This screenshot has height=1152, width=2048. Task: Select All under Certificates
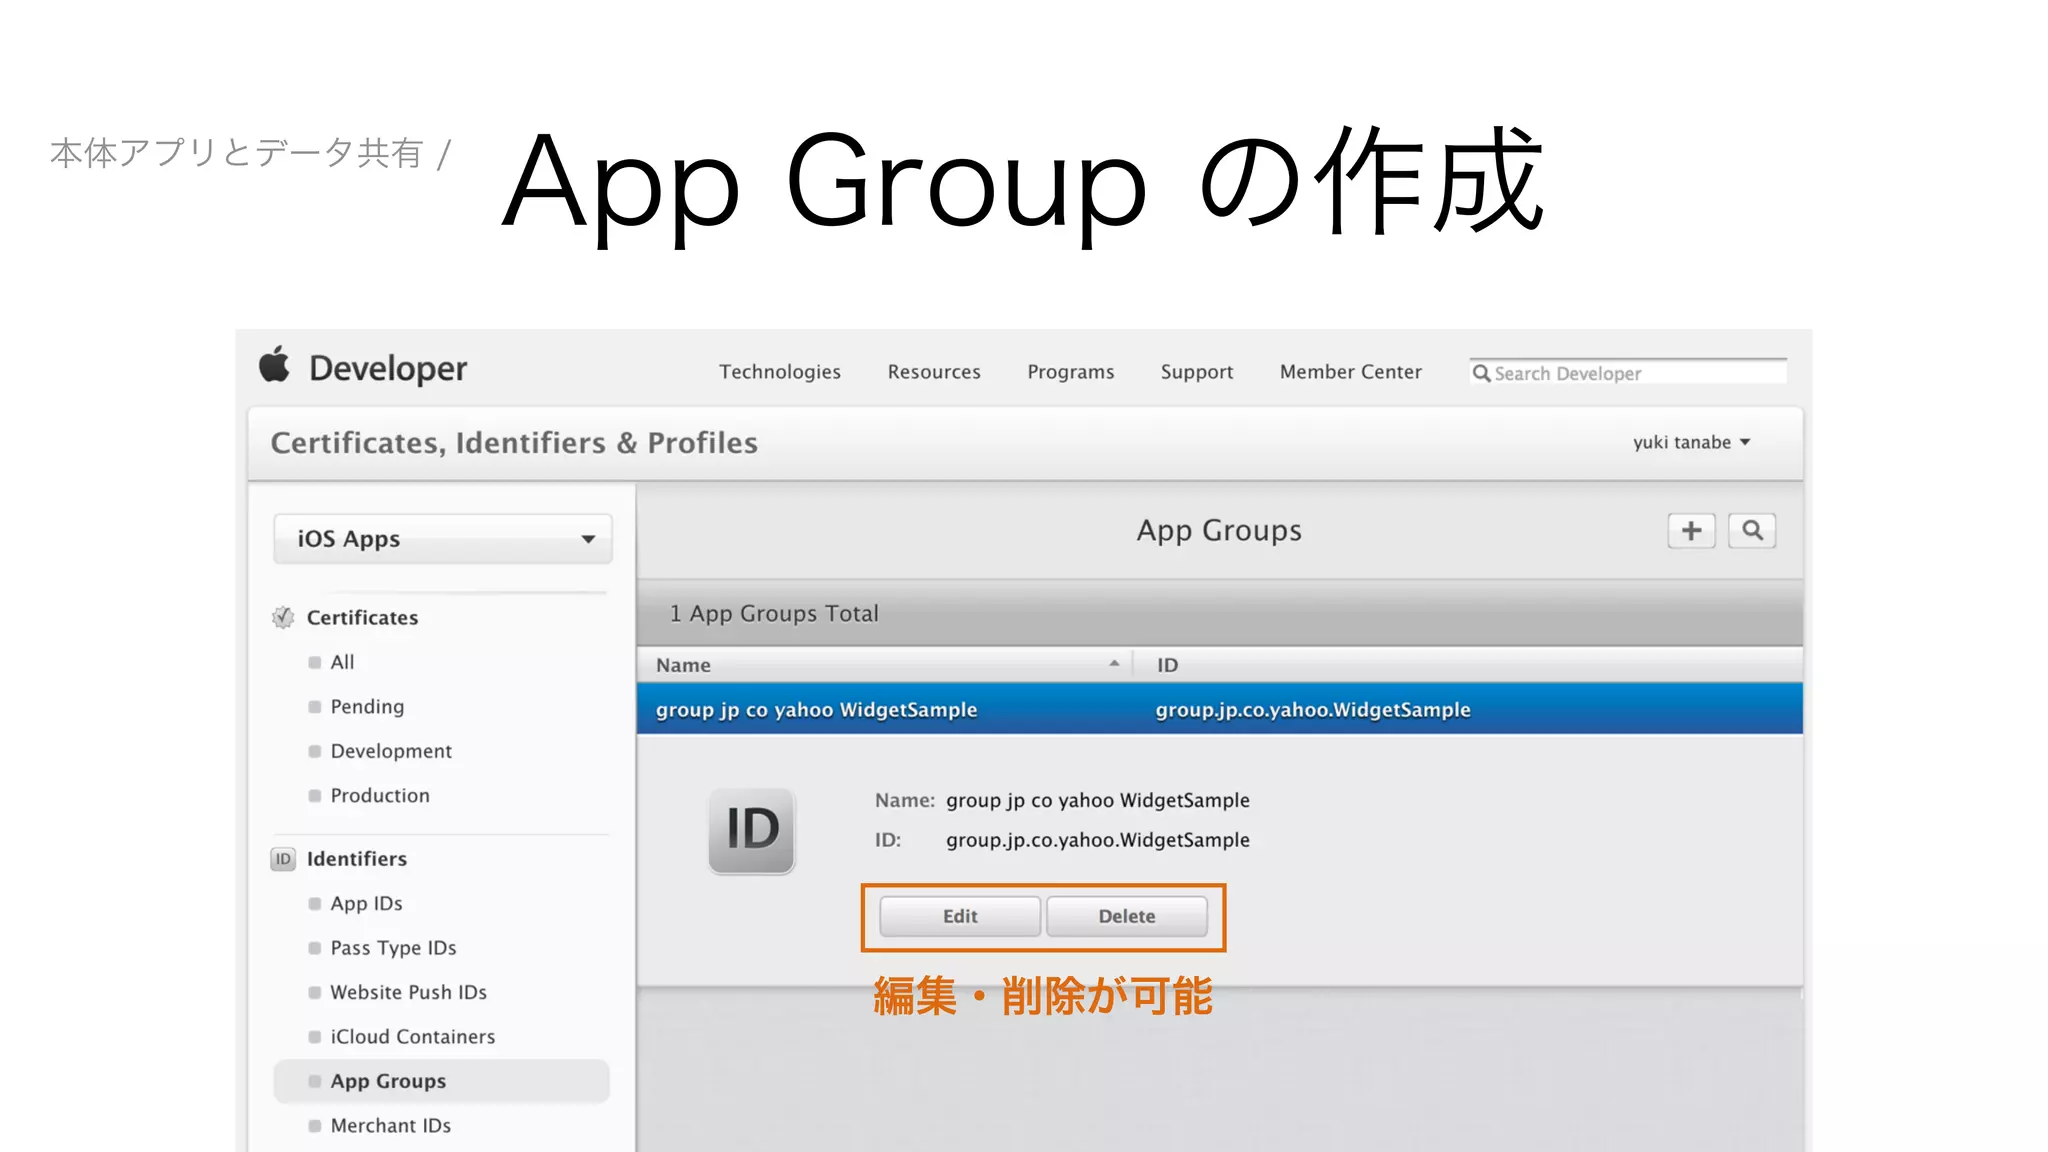(342, 662)
